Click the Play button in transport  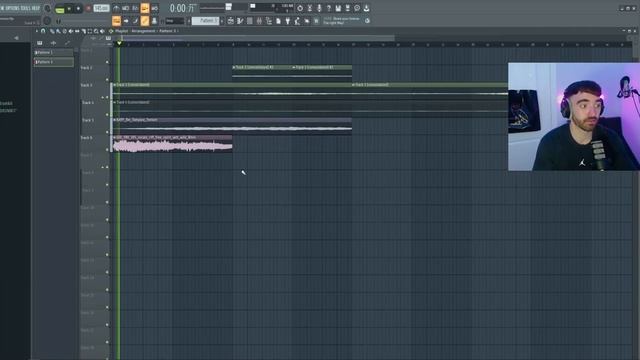tap(69, 9)
